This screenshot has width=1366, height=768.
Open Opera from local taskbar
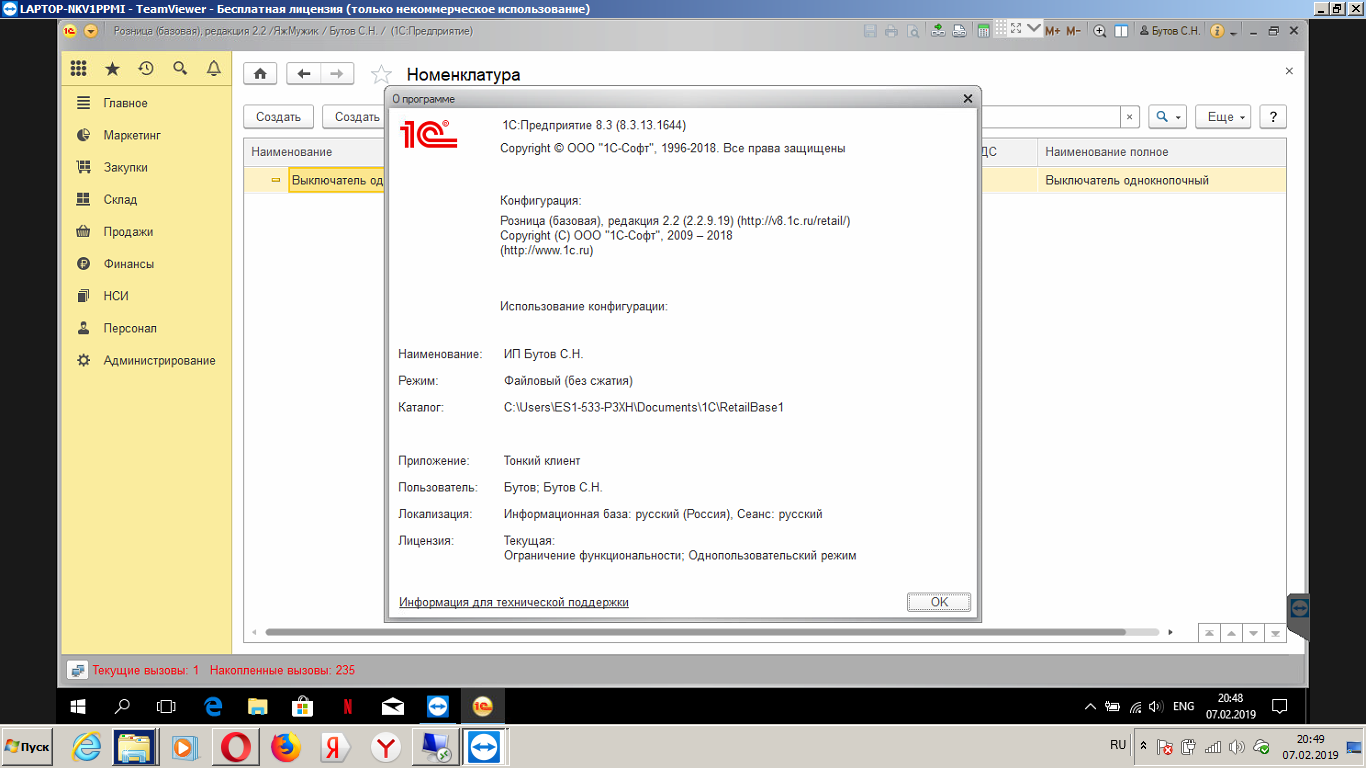[x=235, y=747]
